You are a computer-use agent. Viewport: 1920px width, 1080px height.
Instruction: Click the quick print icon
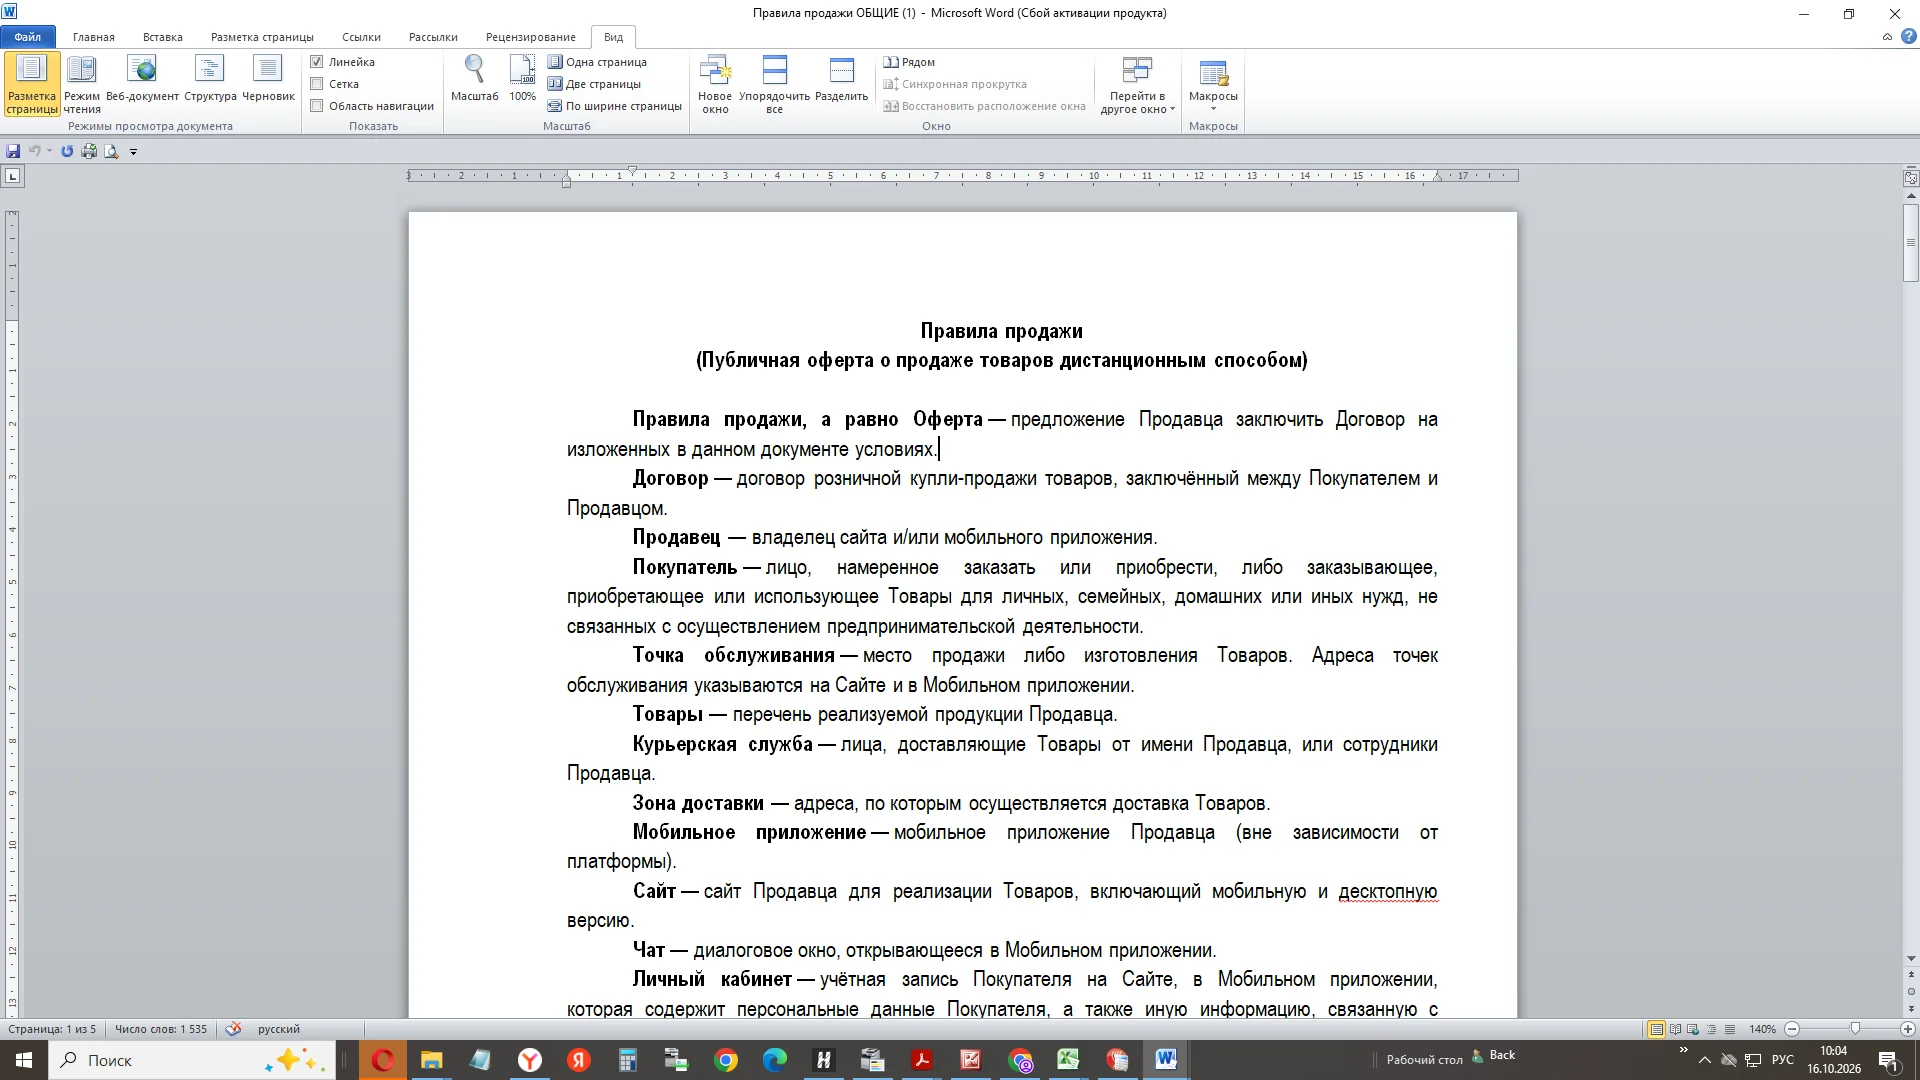tap(89, 151)
